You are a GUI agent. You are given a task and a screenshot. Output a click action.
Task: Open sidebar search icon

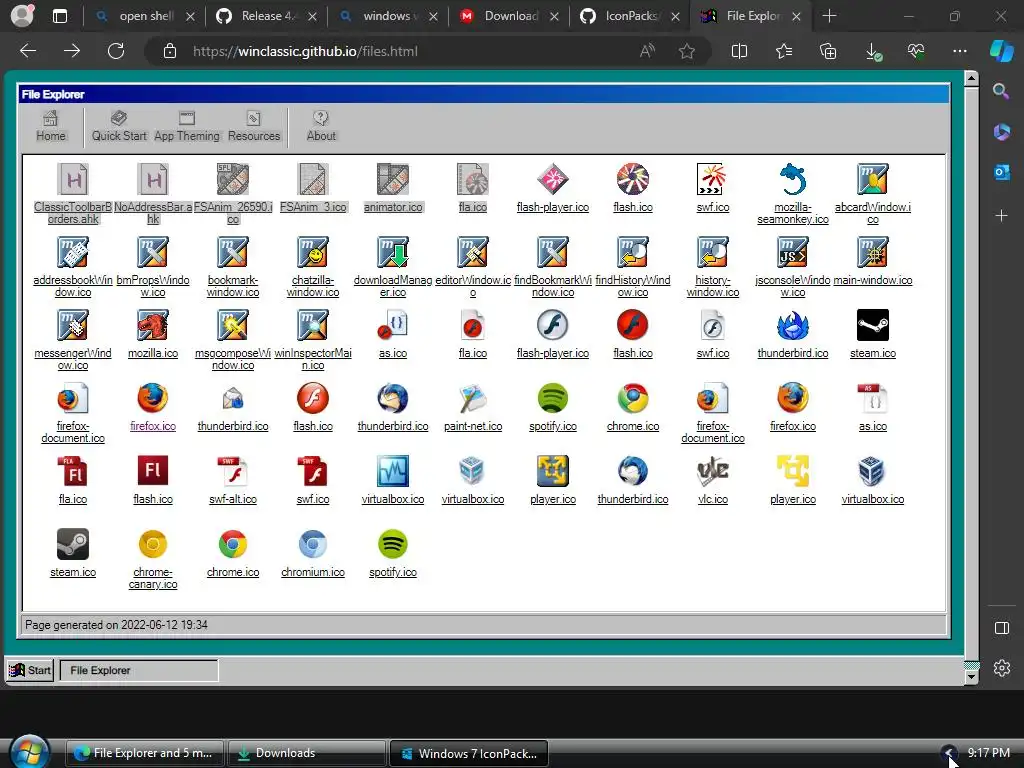click(x=1001, y=91)
